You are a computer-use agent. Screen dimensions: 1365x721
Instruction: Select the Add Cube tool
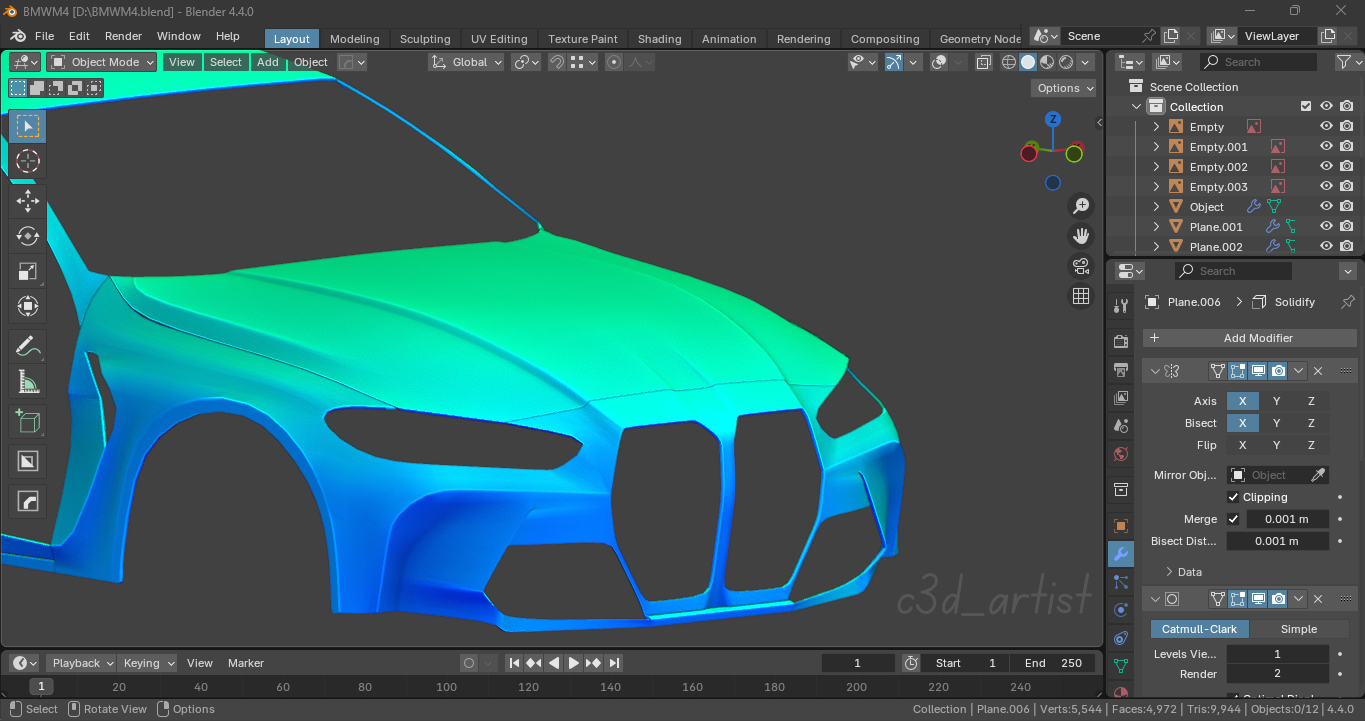(28, 421)
